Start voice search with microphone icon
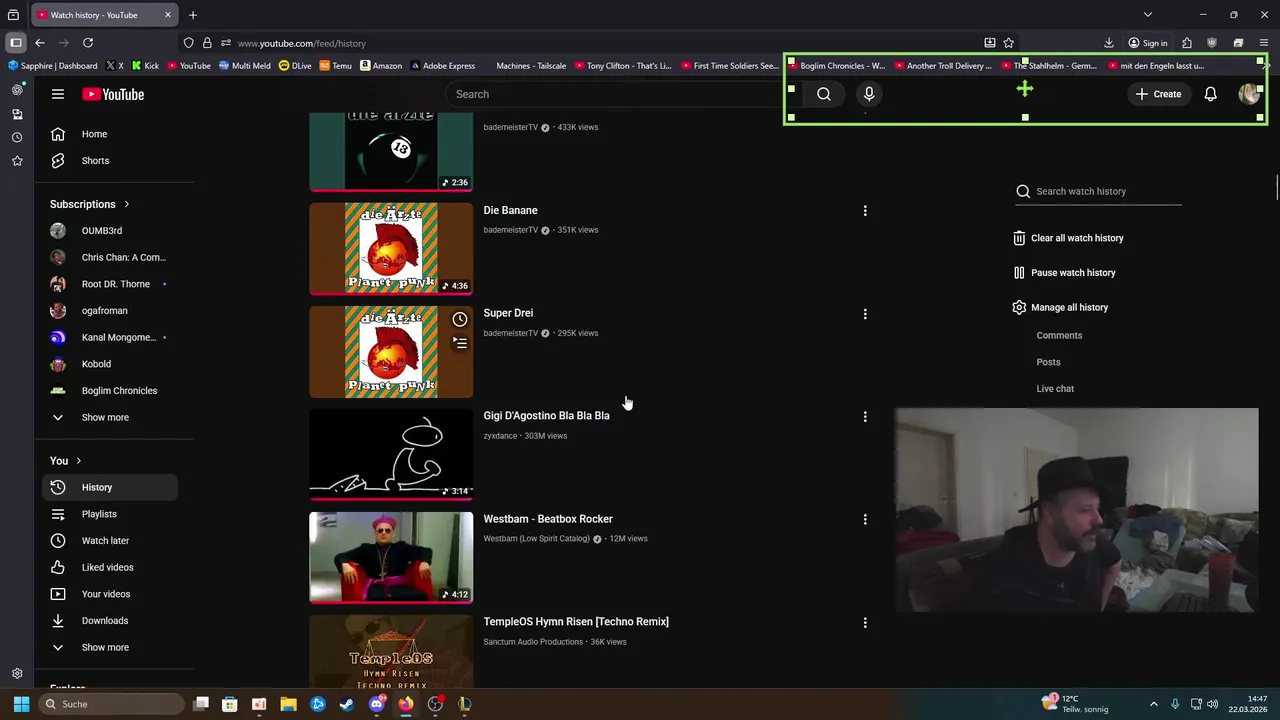 (869, 94)
